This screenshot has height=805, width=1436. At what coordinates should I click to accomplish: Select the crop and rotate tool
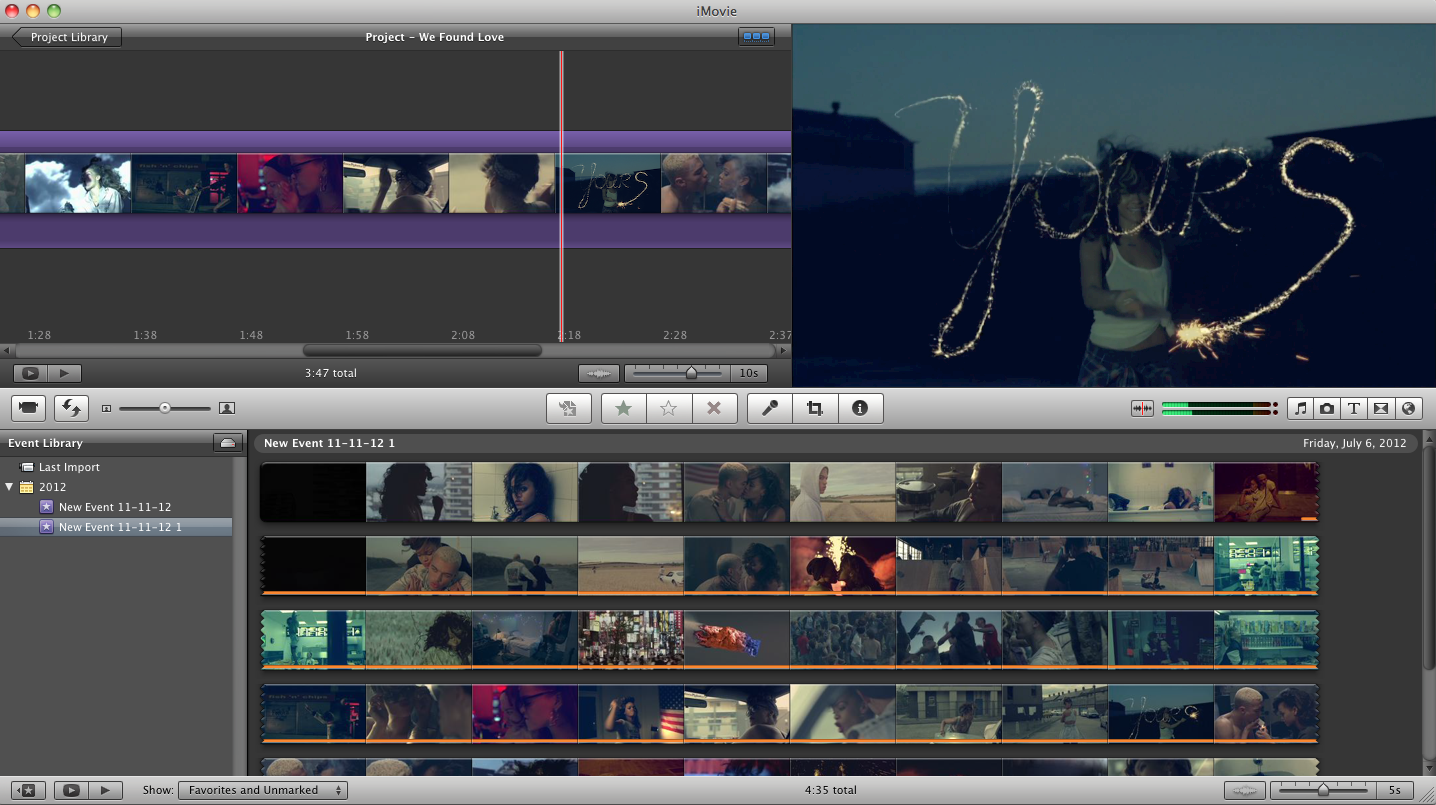pos(815,408)
